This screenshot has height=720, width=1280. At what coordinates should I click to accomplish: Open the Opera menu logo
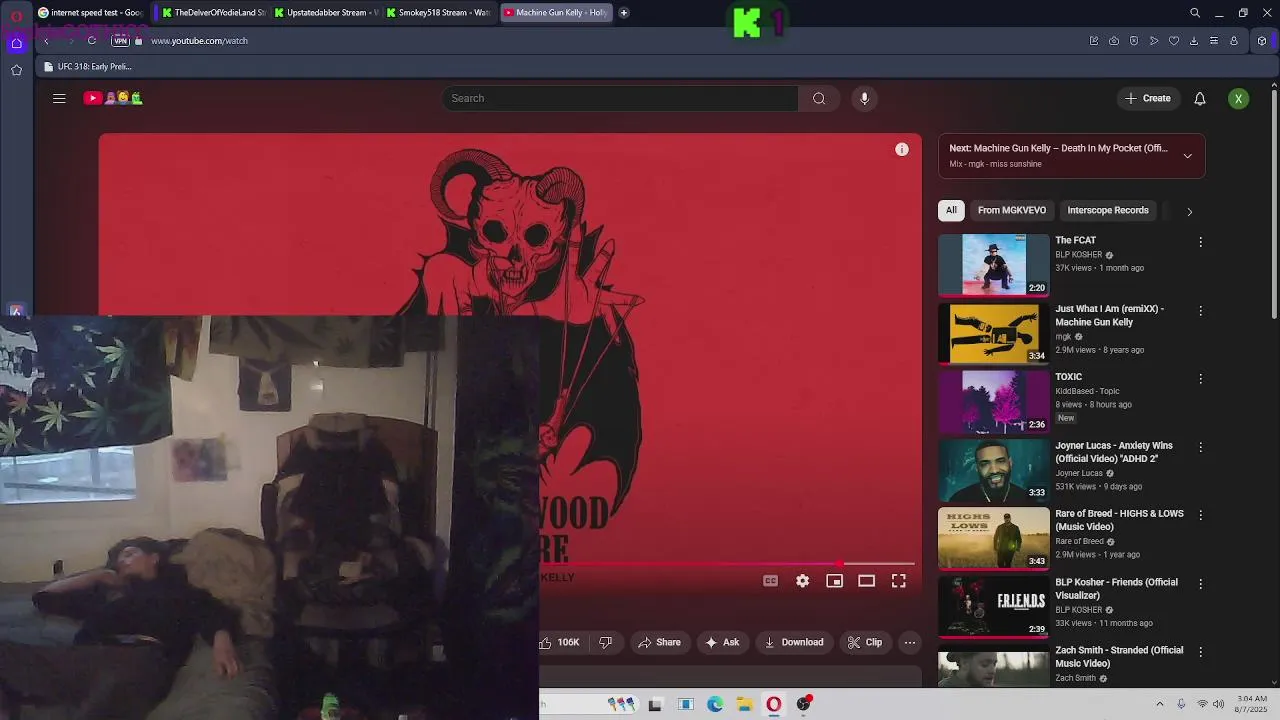(x=16, y=16)
